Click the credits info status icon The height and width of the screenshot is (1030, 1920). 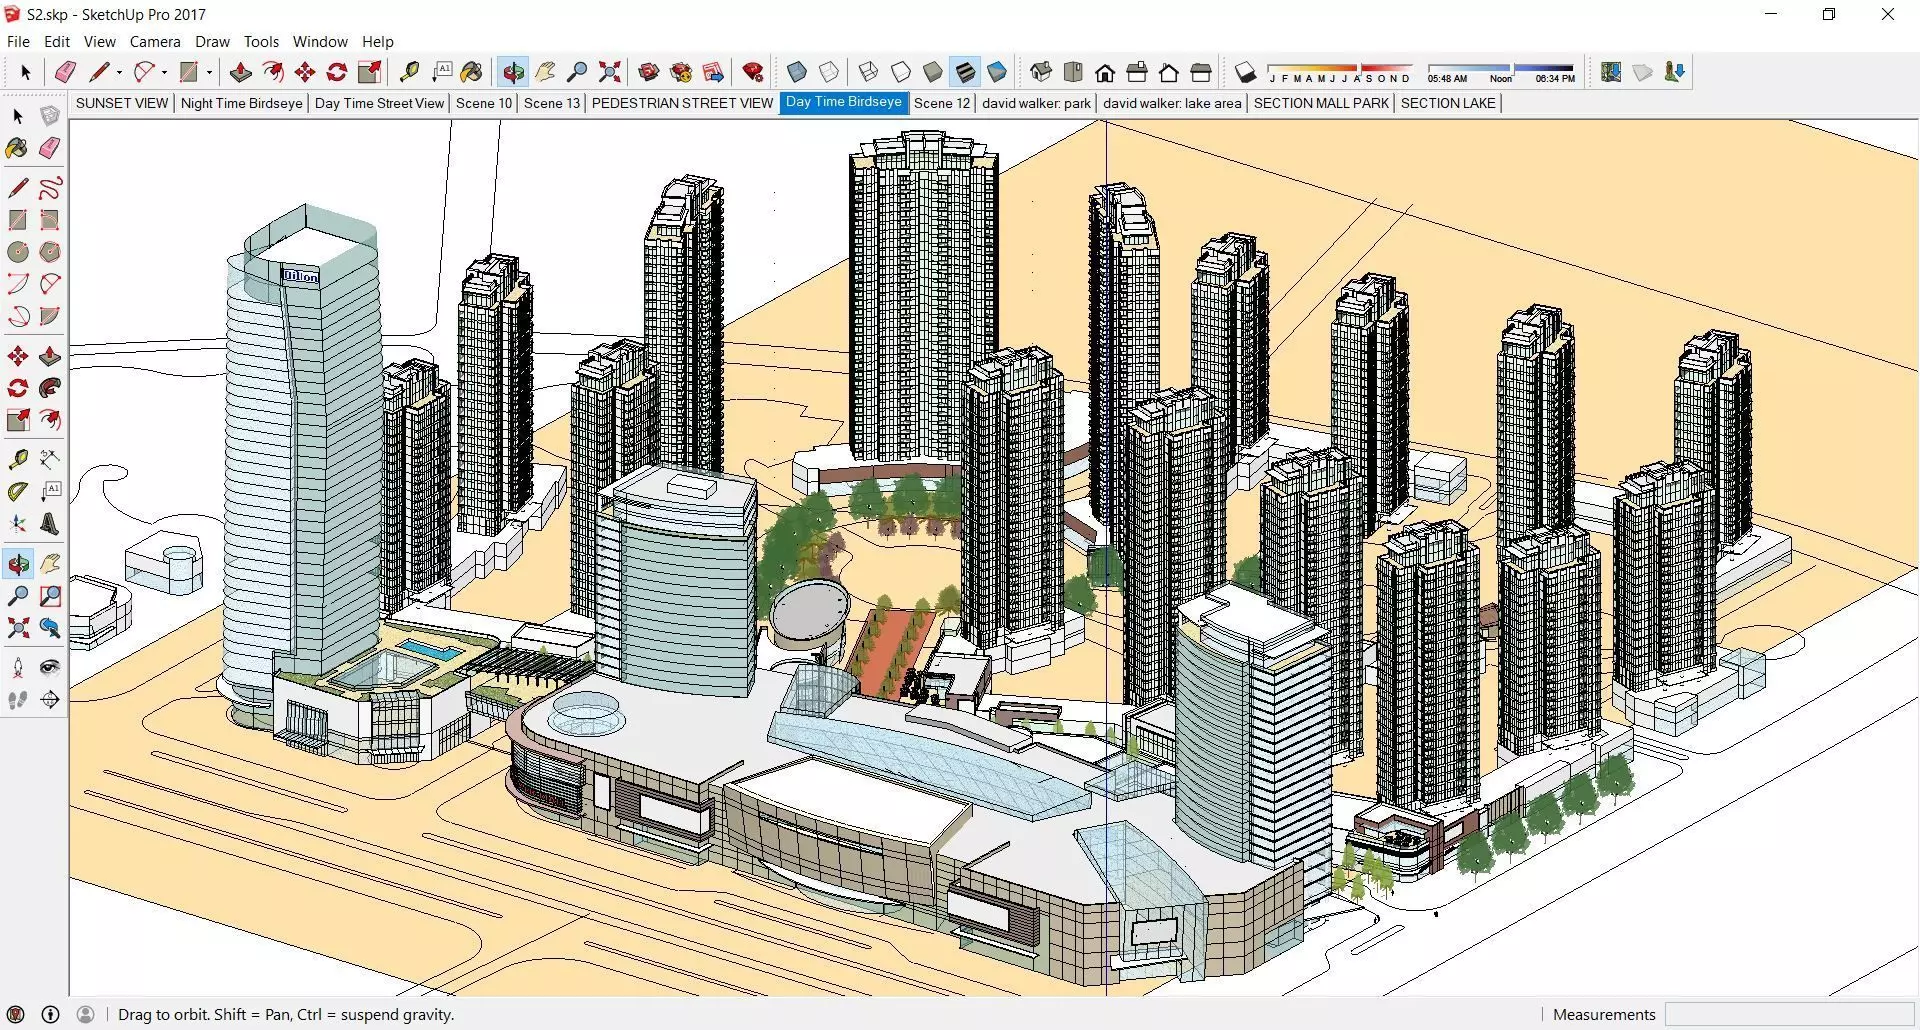click(50, 1014)
